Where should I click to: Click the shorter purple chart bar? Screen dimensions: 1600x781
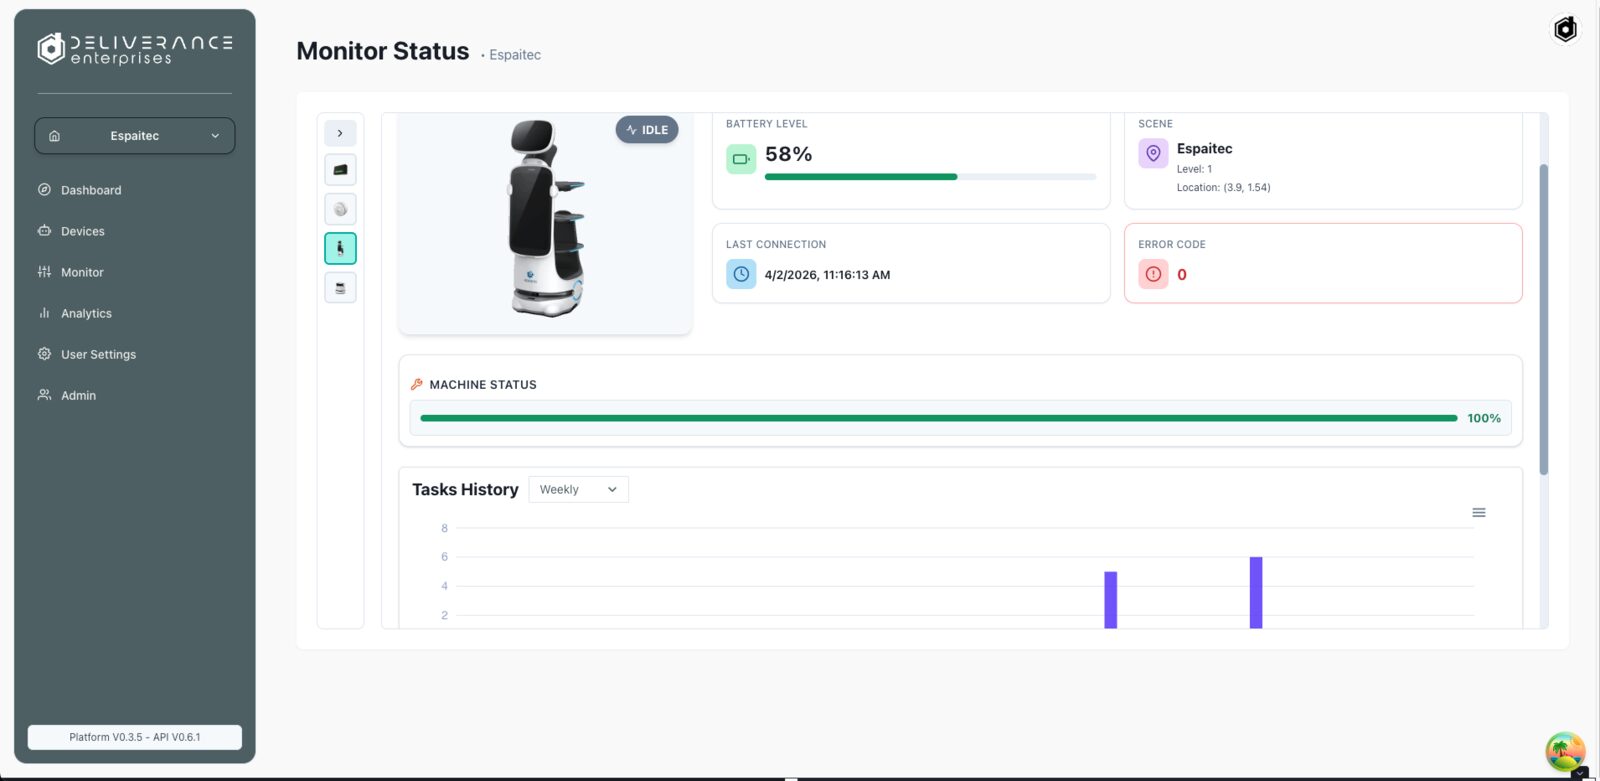(x=1110, y=600)
